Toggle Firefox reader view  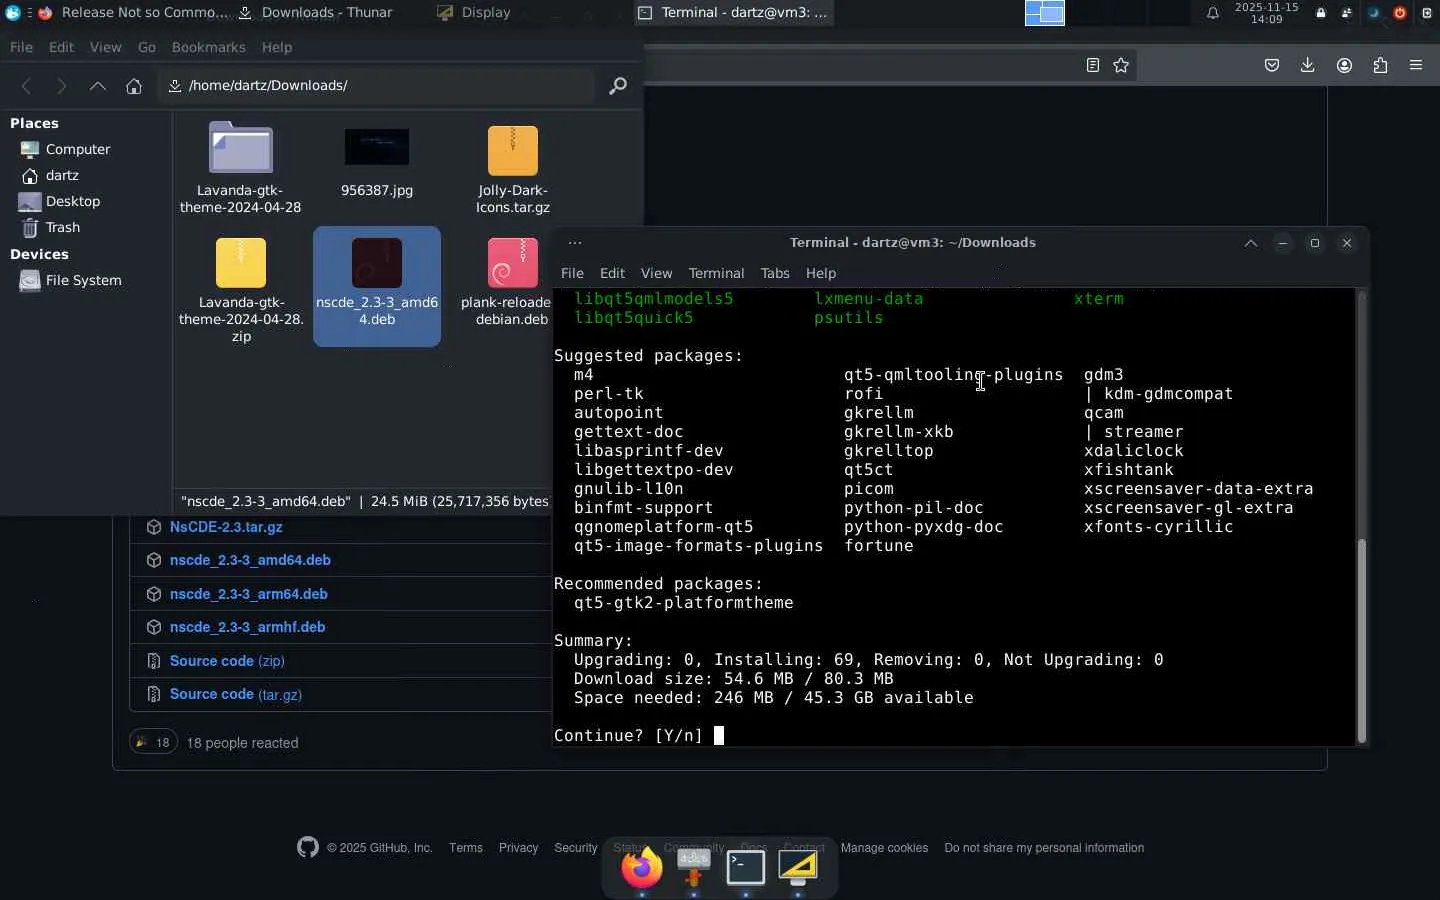click(1093, 65)
